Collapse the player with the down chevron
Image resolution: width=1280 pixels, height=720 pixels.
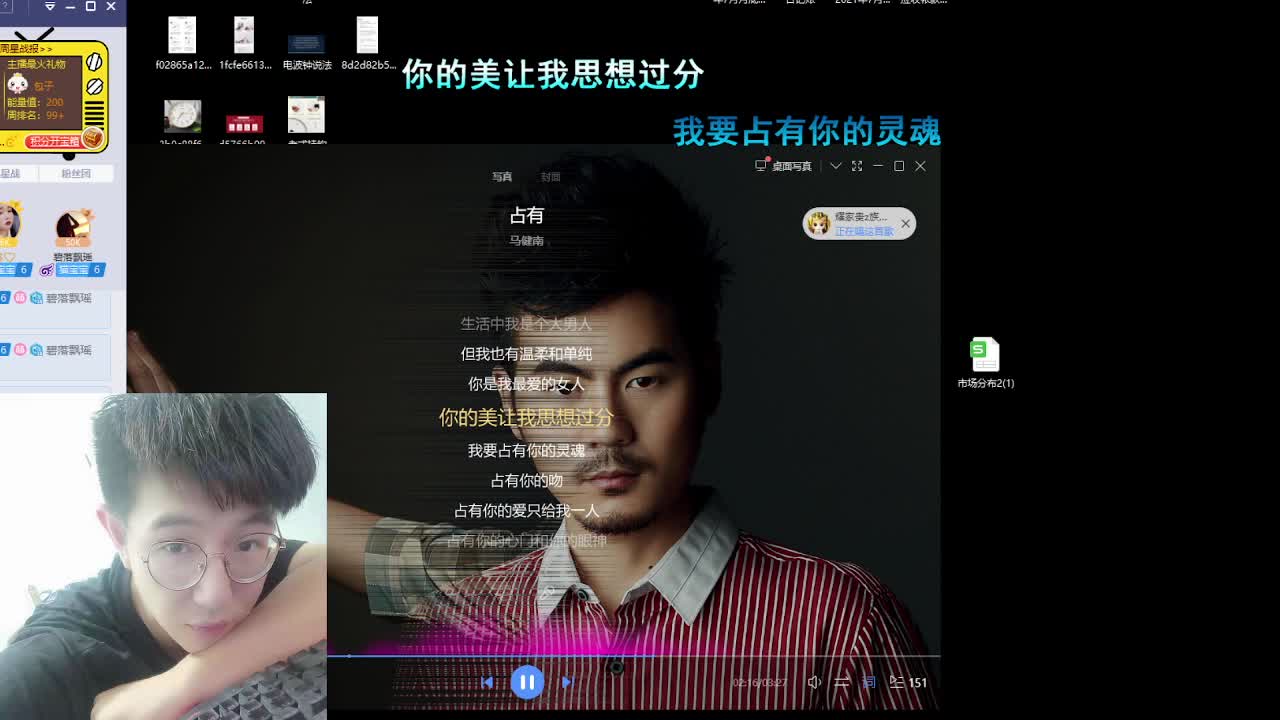(836, 166)
